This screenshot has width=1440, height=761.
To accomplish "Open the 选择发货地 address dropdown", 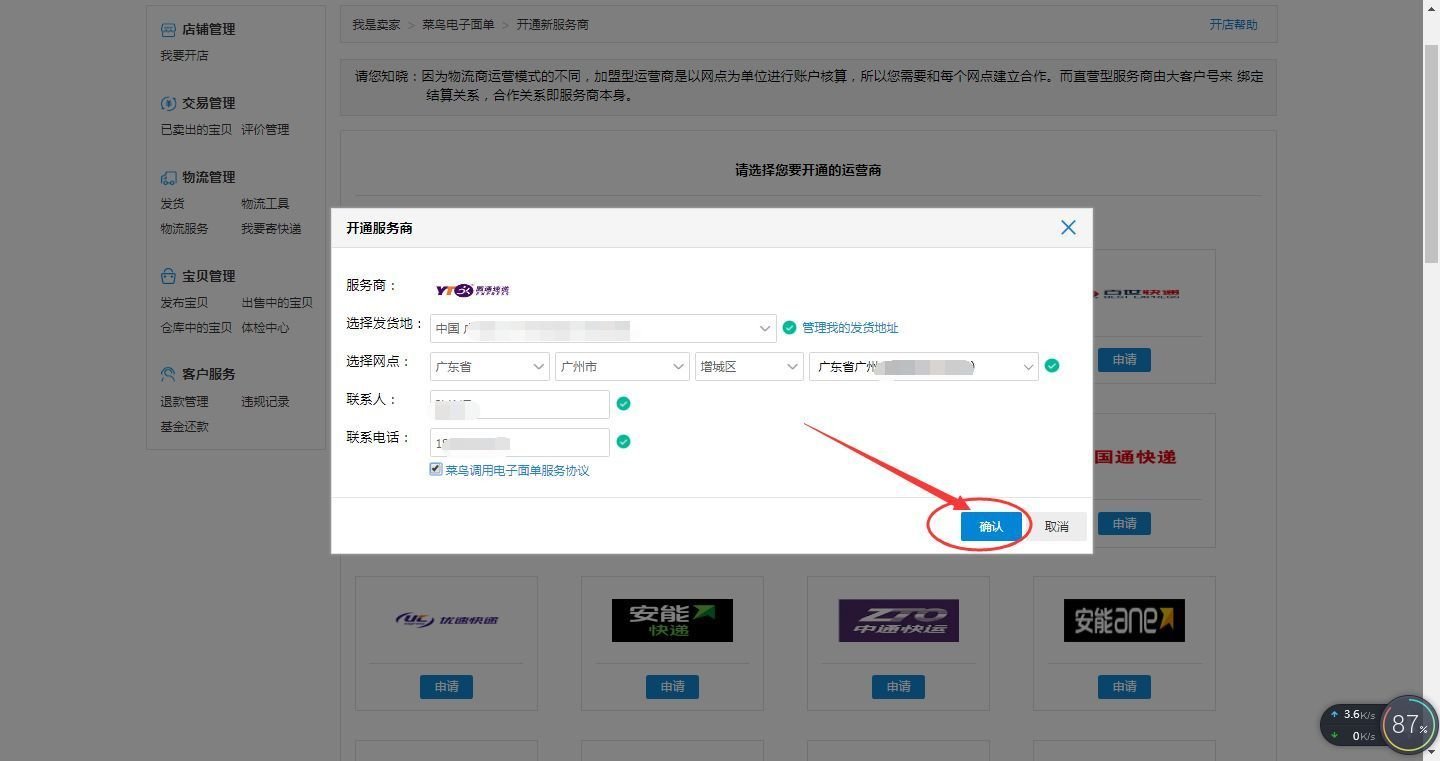I will [x=603, y=328].
